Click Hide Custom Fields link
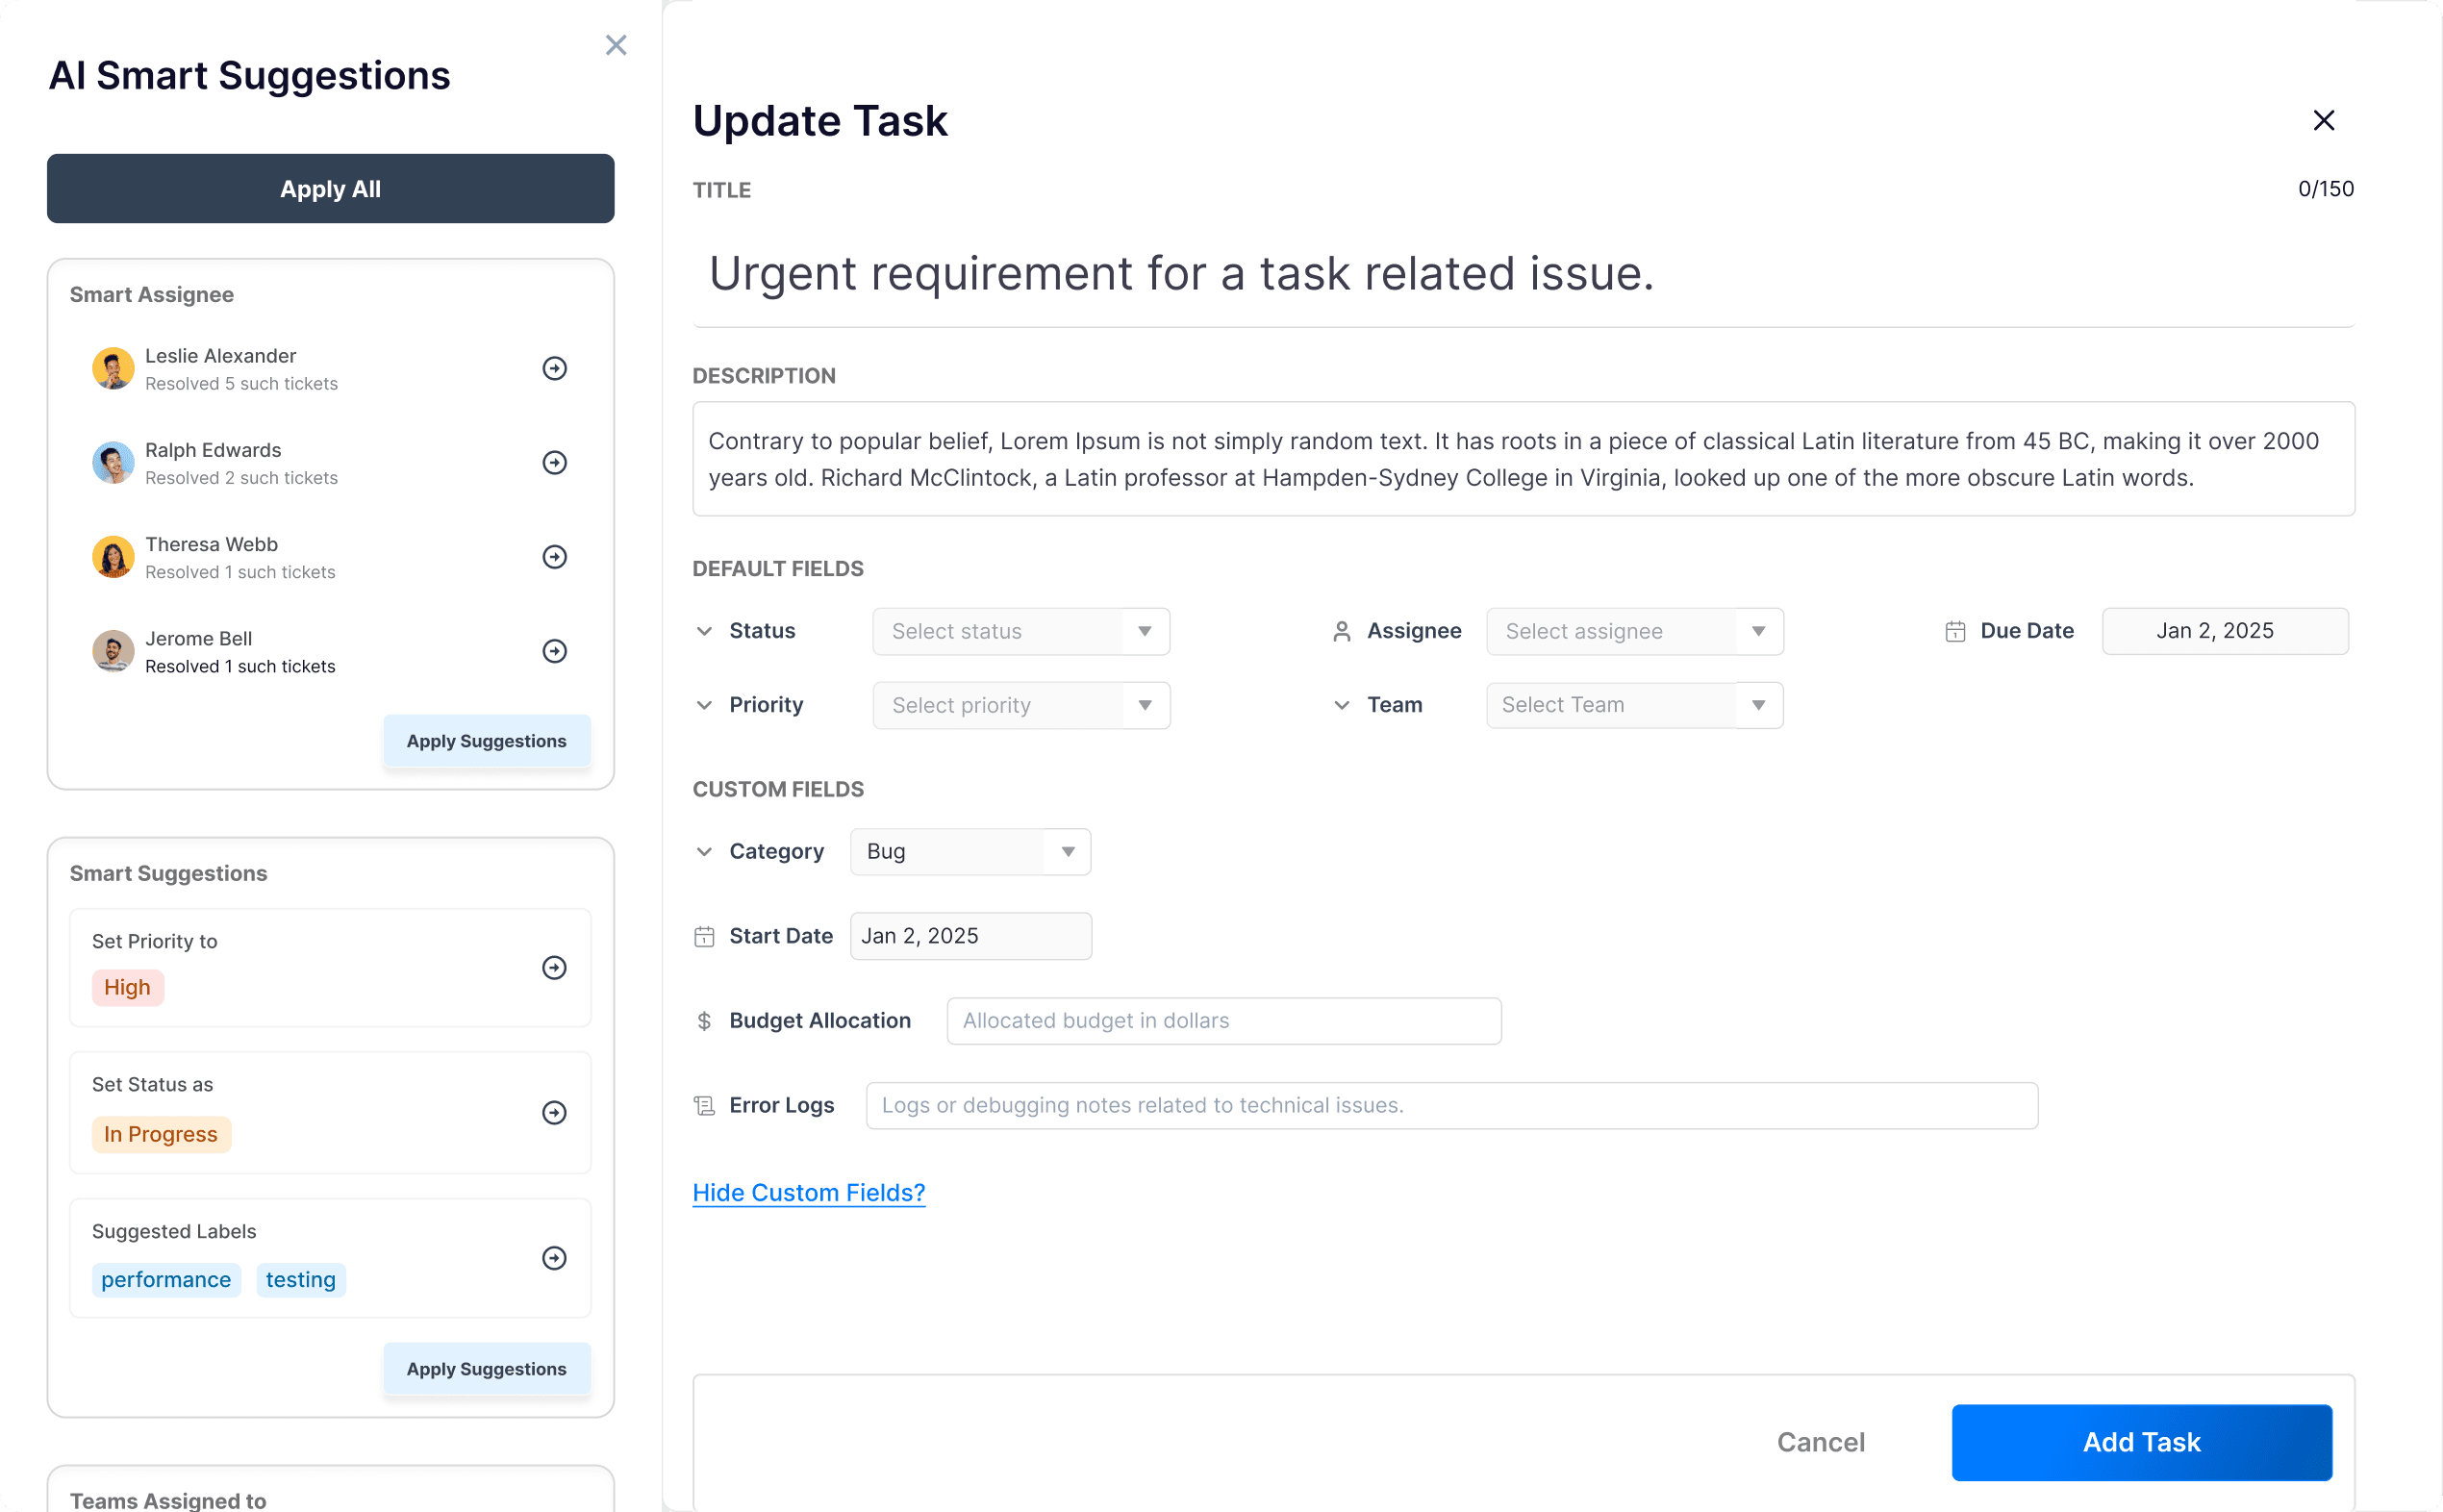Screen dimensions: 2443x1512 click(x=808, y=1192)
